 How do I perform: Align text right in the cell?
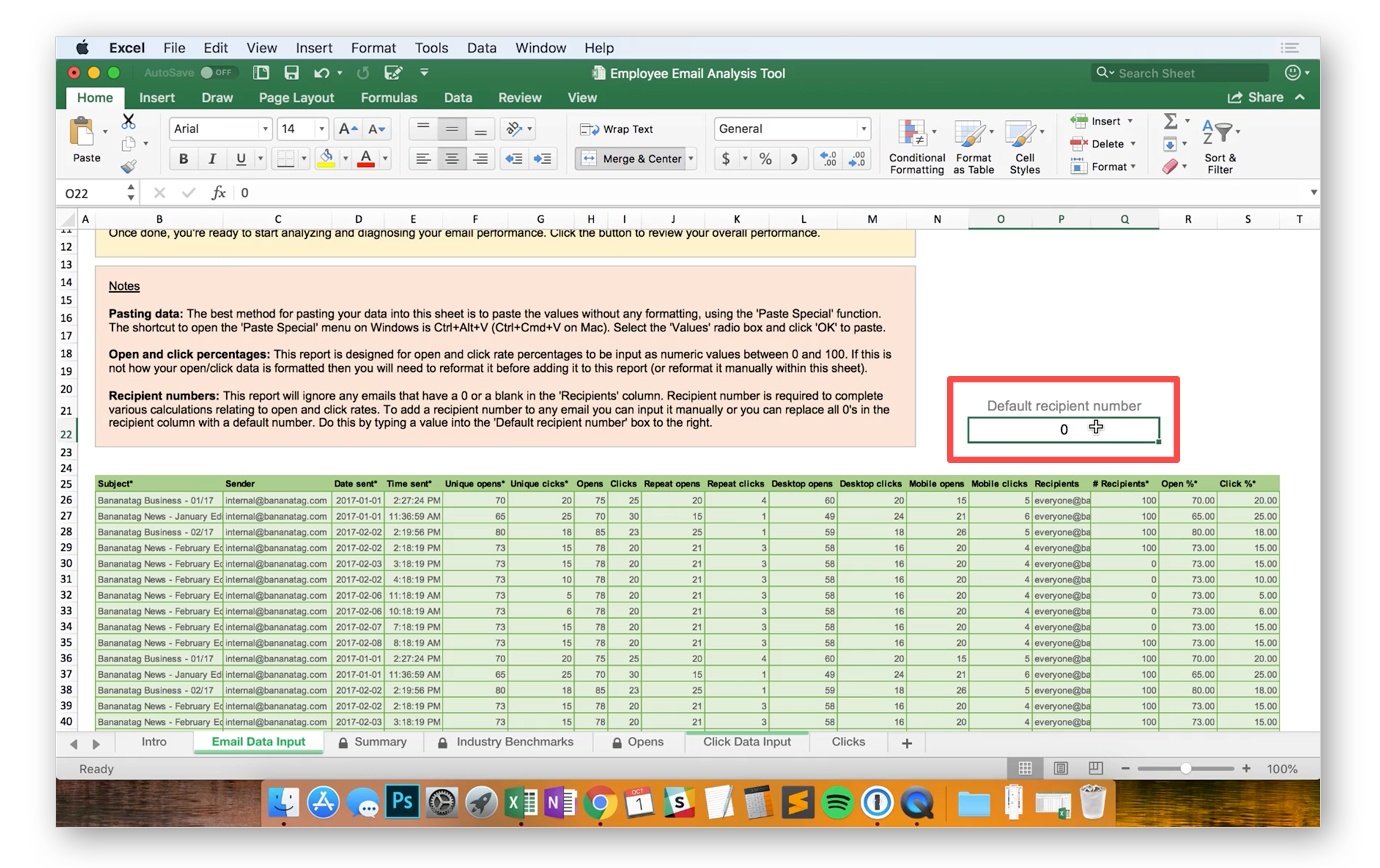pos(481,159)
